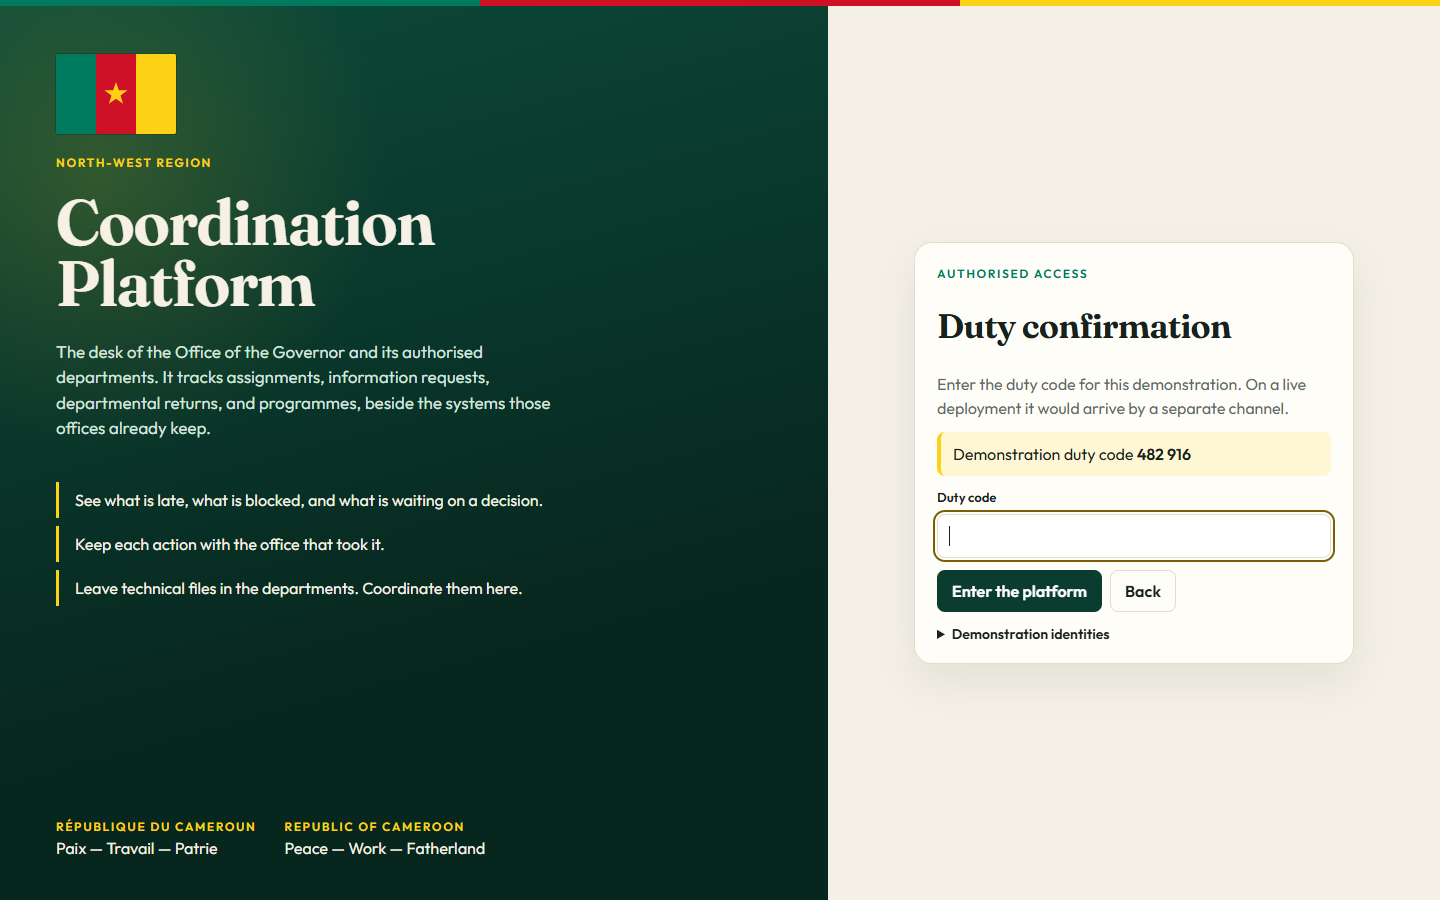Focus the Duty code input field
Image resolution: width=1440 pixels, height=900 pixels.
(x=1134, y=536)
